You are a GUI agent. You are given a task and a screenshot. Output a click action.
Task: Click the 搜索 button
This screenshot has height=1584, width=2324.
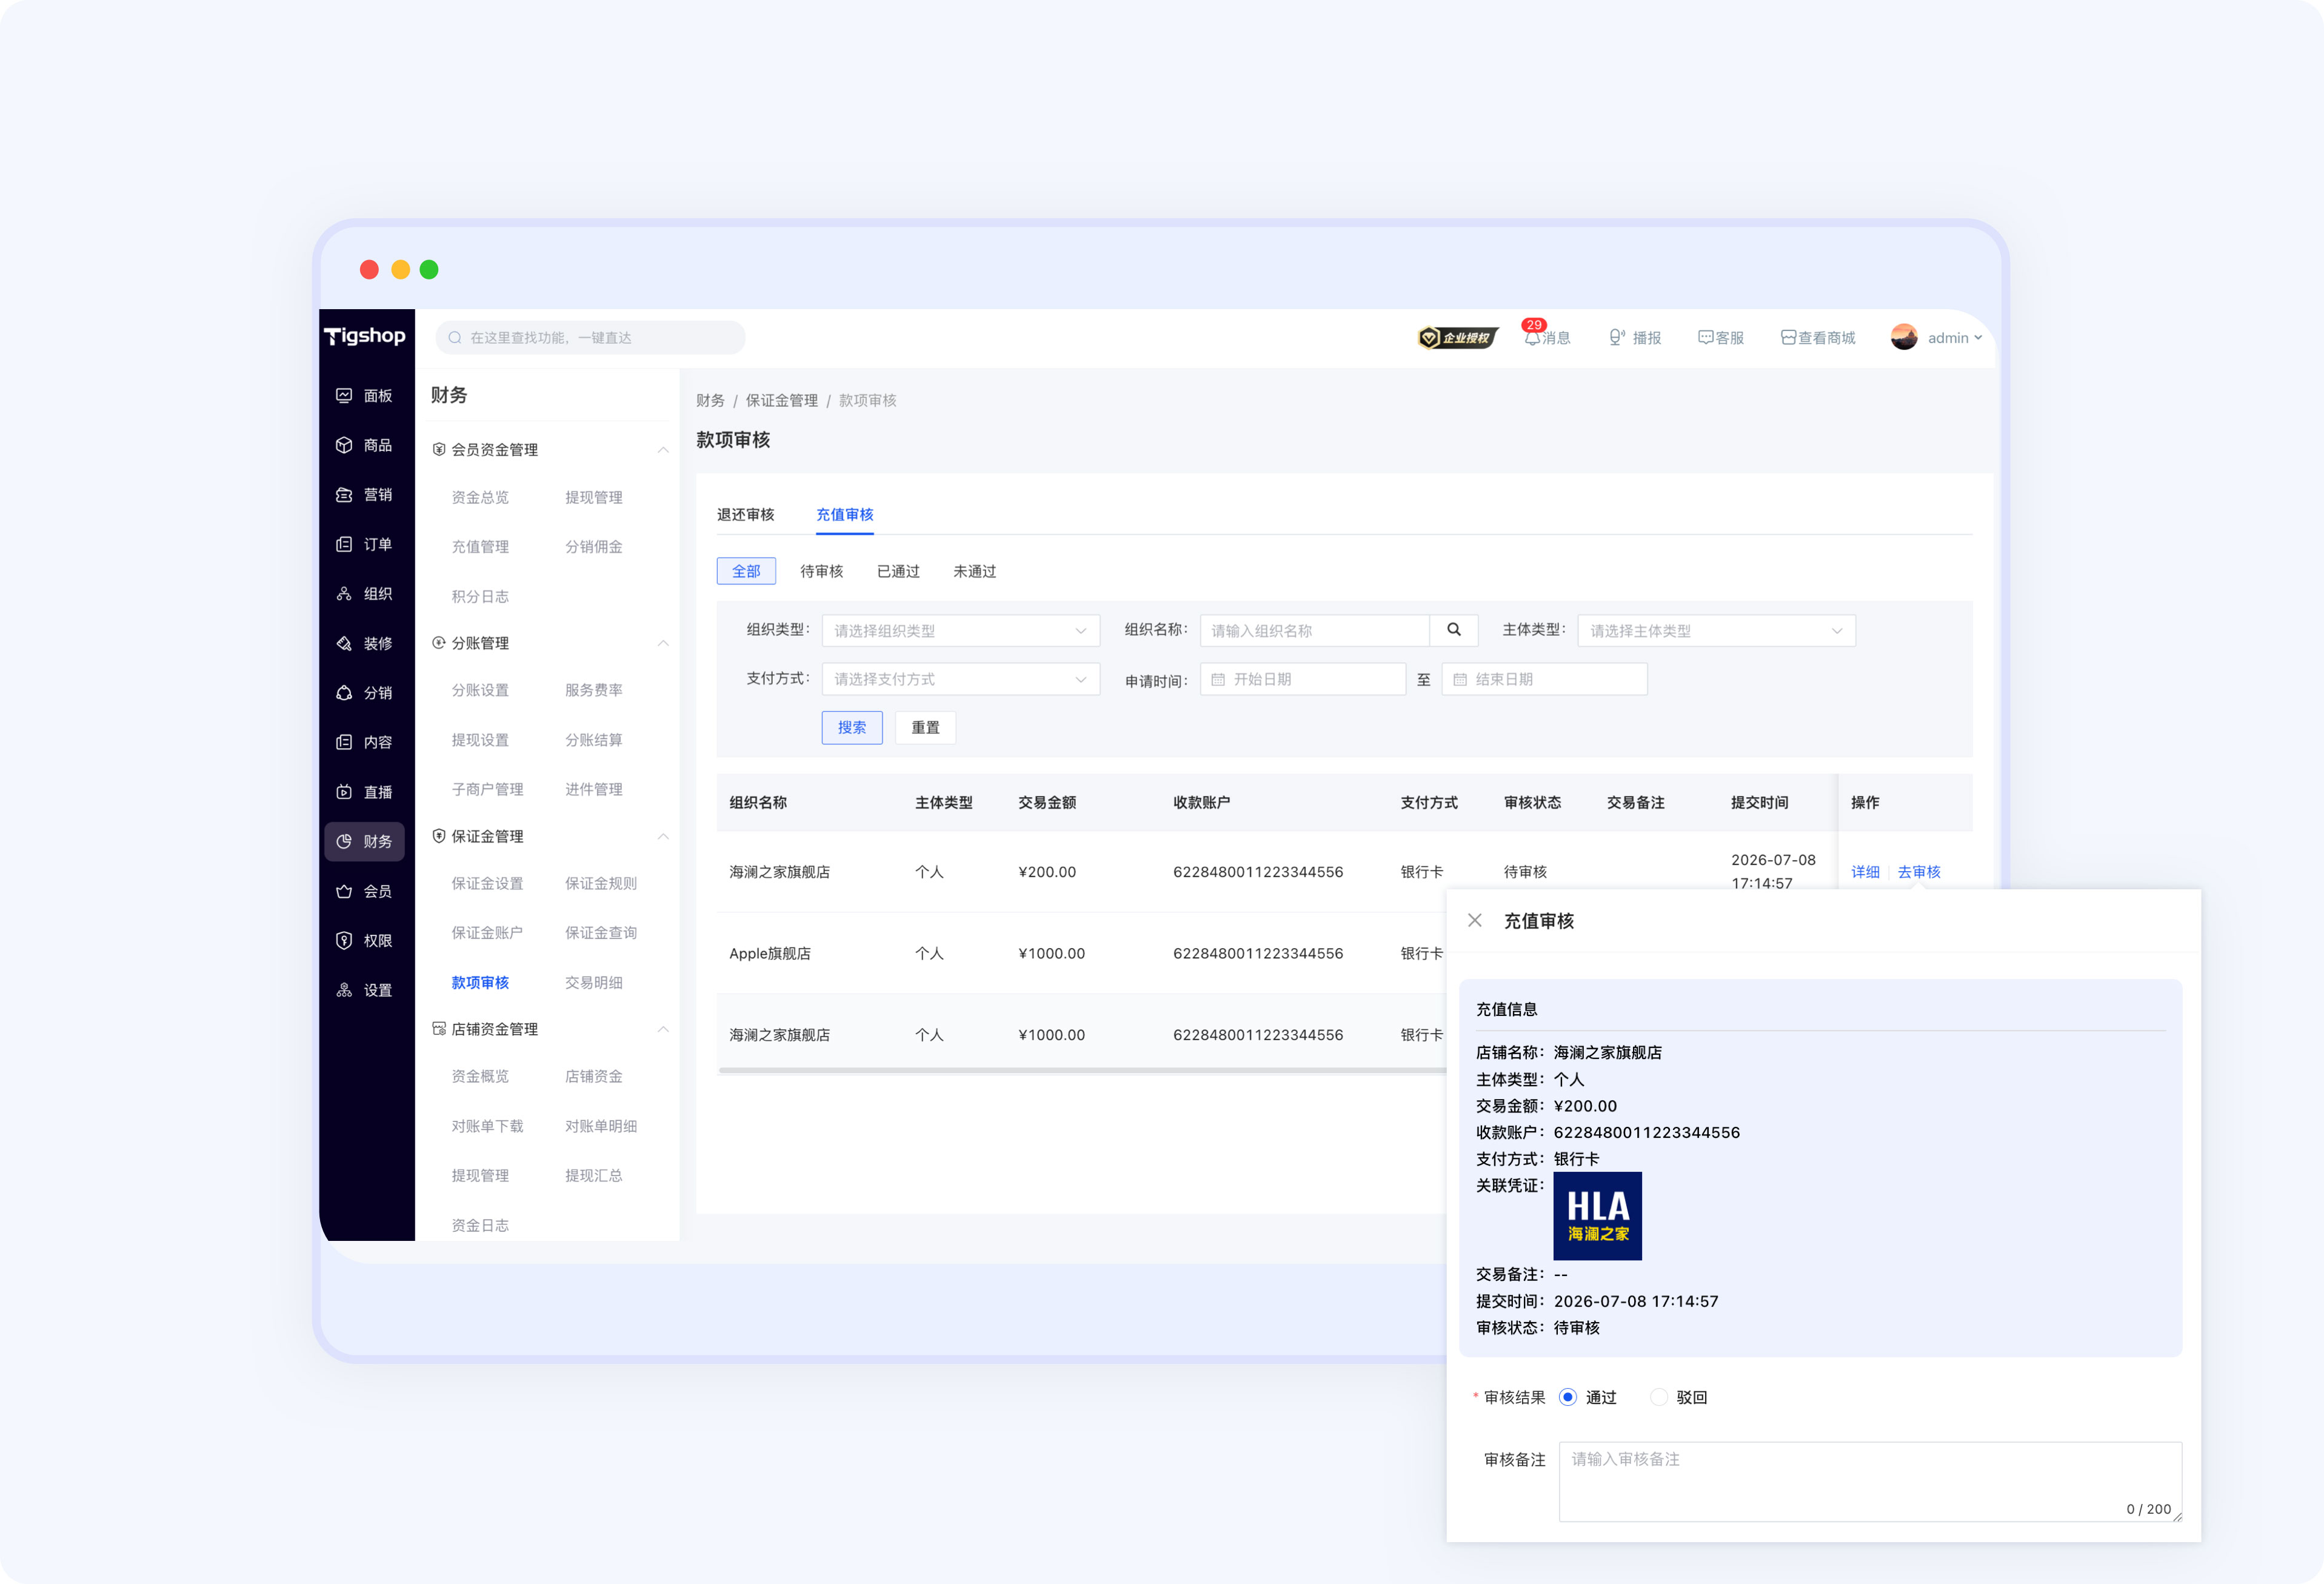(x=852, y=727)
